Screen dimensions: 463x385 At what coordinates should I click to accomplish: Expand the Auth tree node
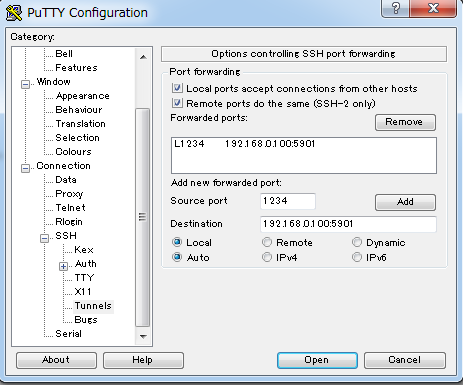63,266
